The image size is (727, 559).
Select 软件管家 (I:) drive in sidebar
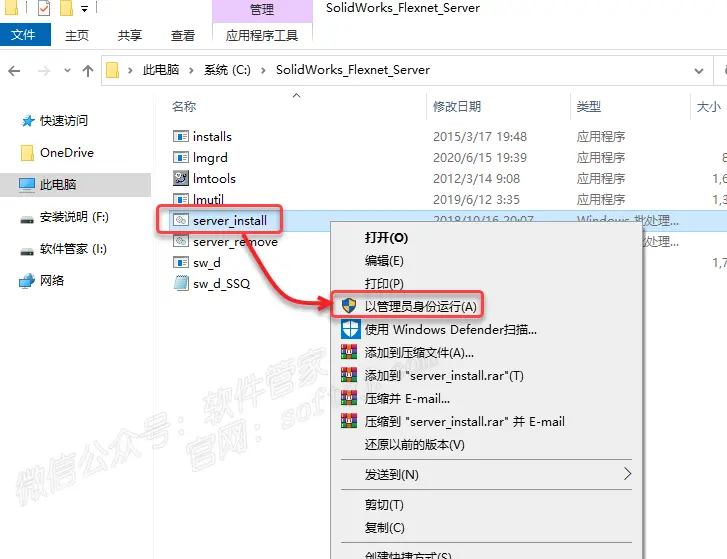(73, 249)
